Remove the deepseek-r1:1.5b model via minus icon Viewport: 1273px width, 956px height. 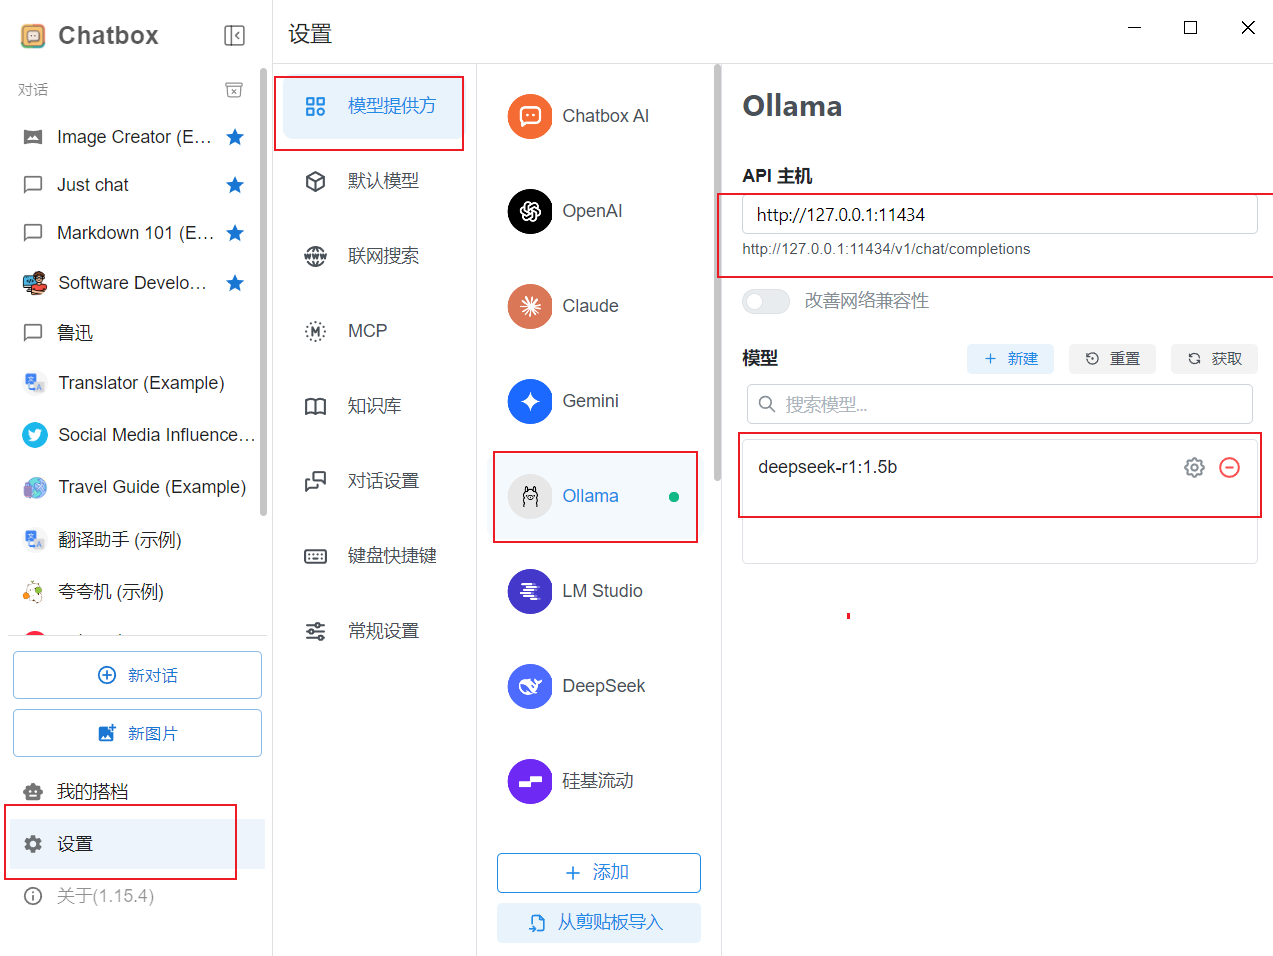(1230, 467)
